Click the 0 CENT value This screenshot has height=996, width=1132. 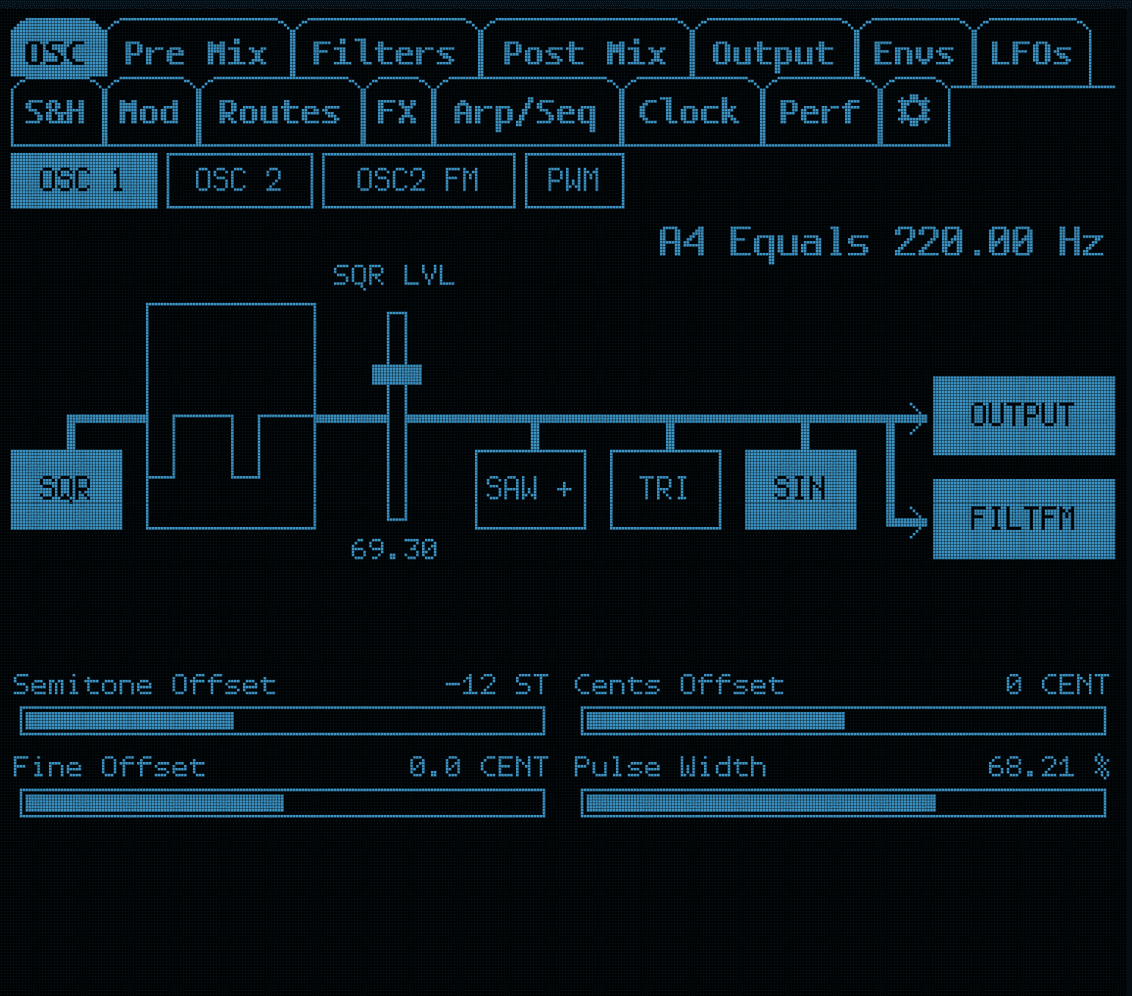click(1057, 685)
